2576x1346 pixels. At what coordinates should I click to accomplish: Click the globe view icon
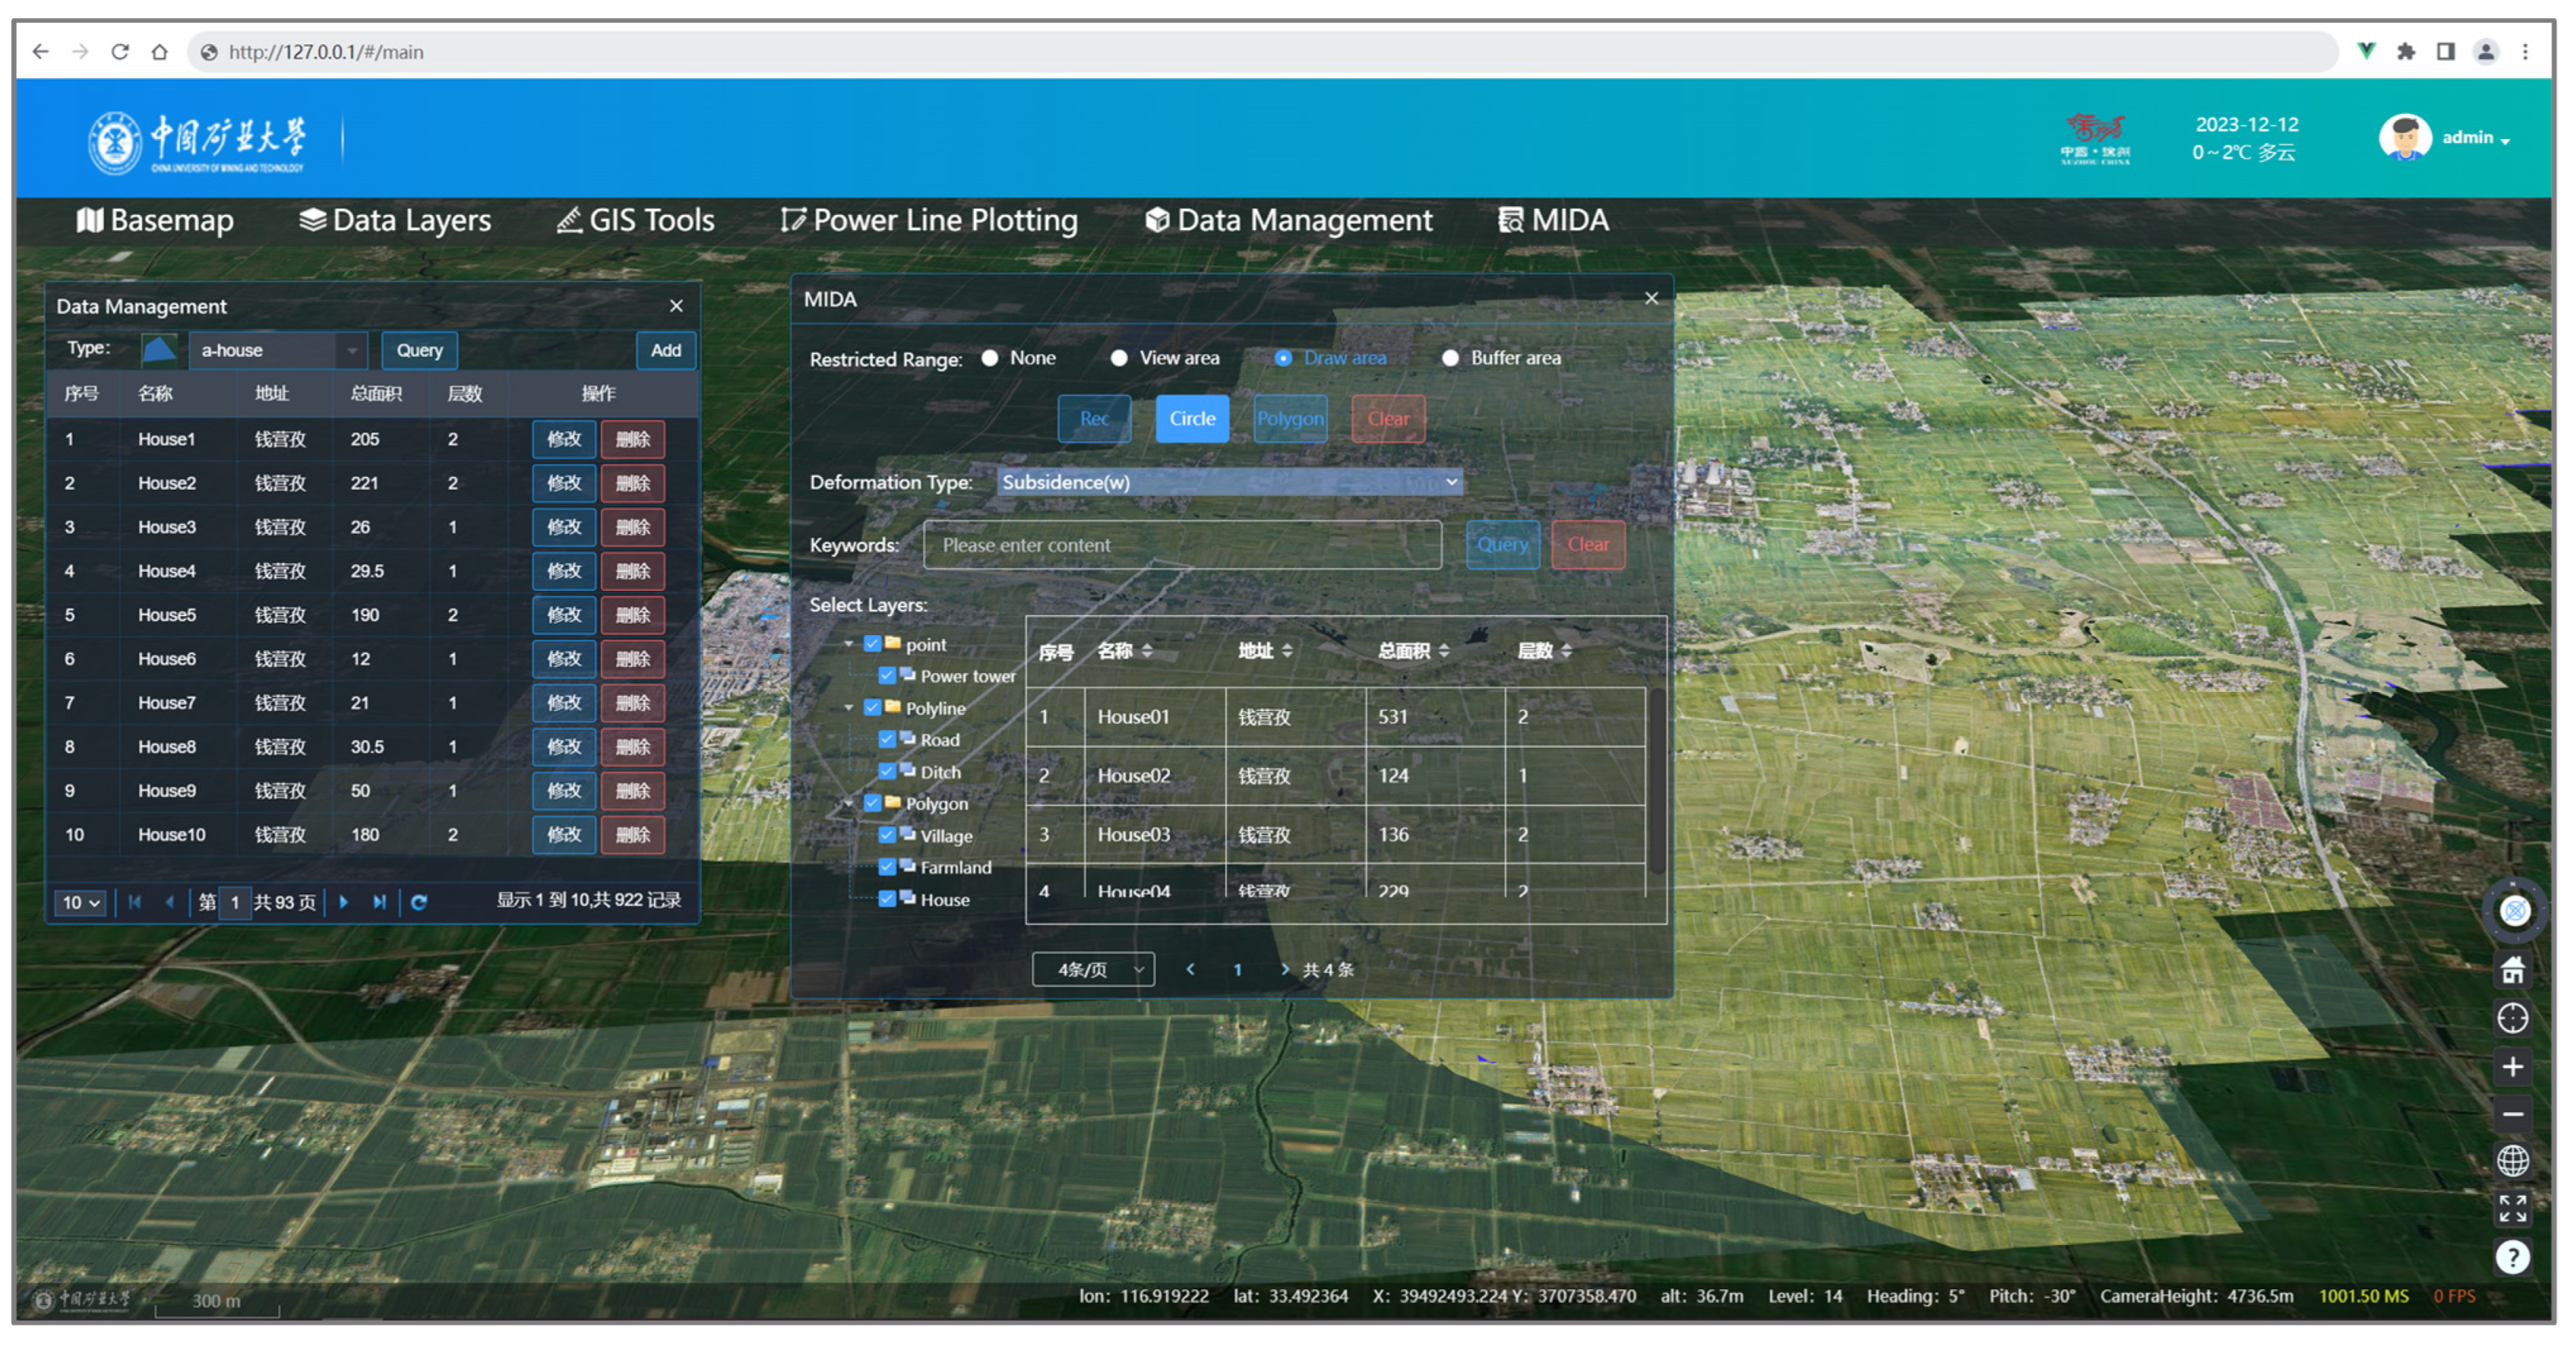[x=2512, y=1161]
